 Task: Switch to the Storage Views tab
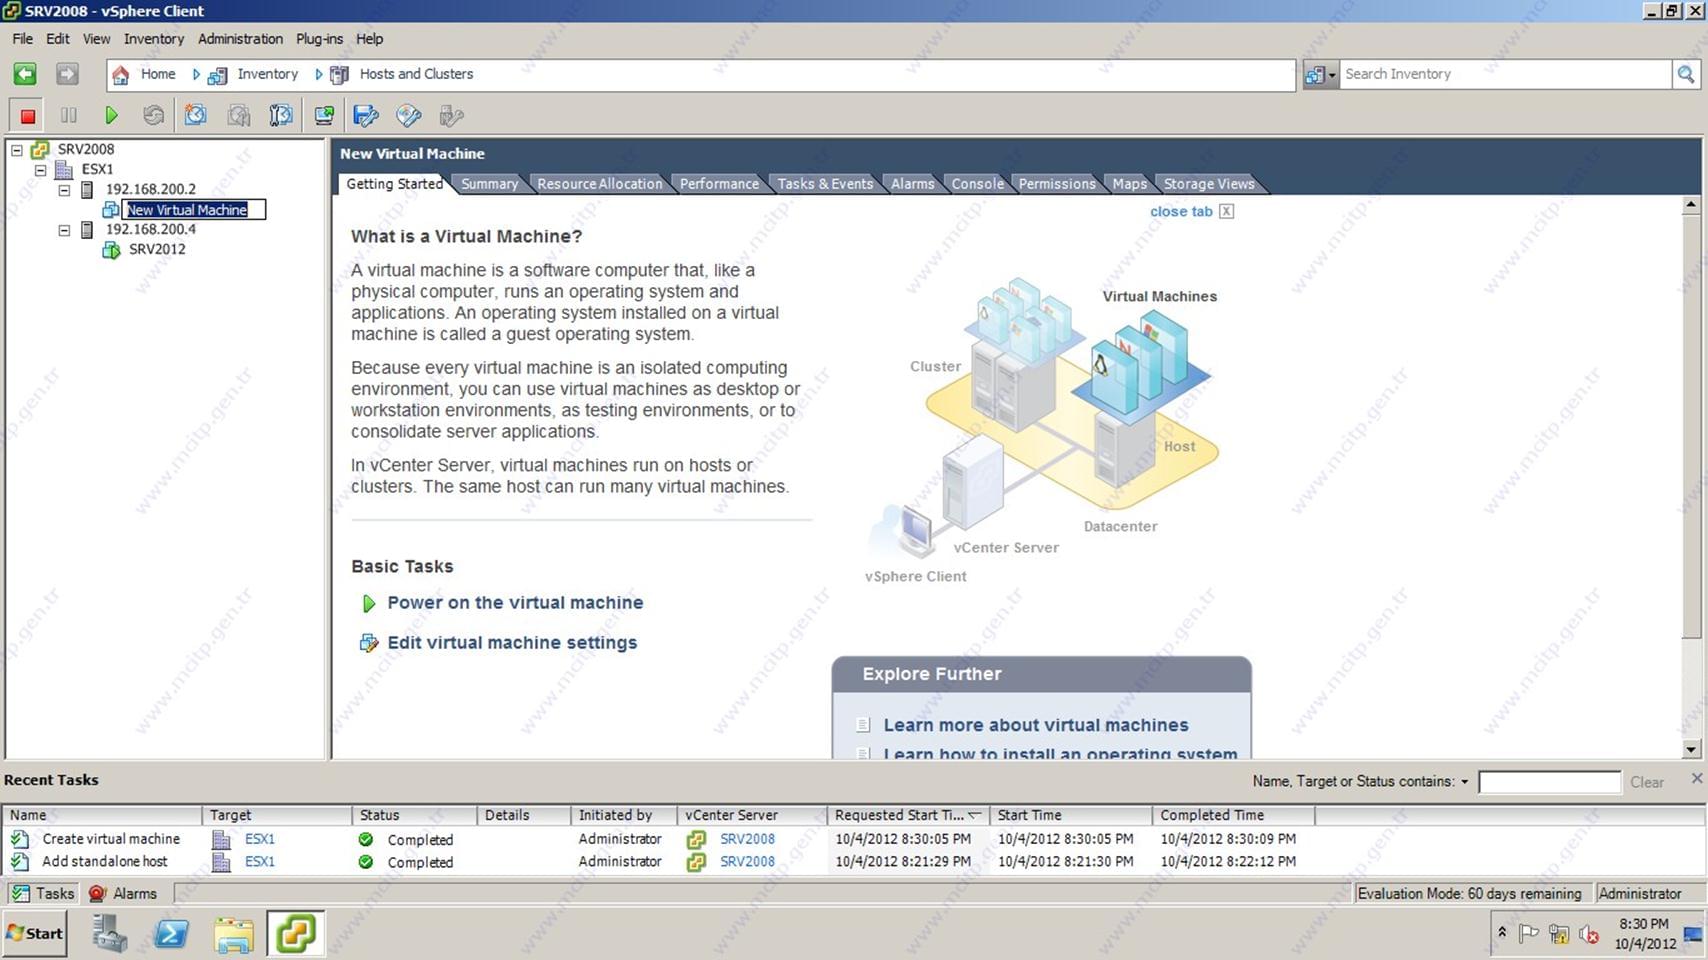[1208, 184]
